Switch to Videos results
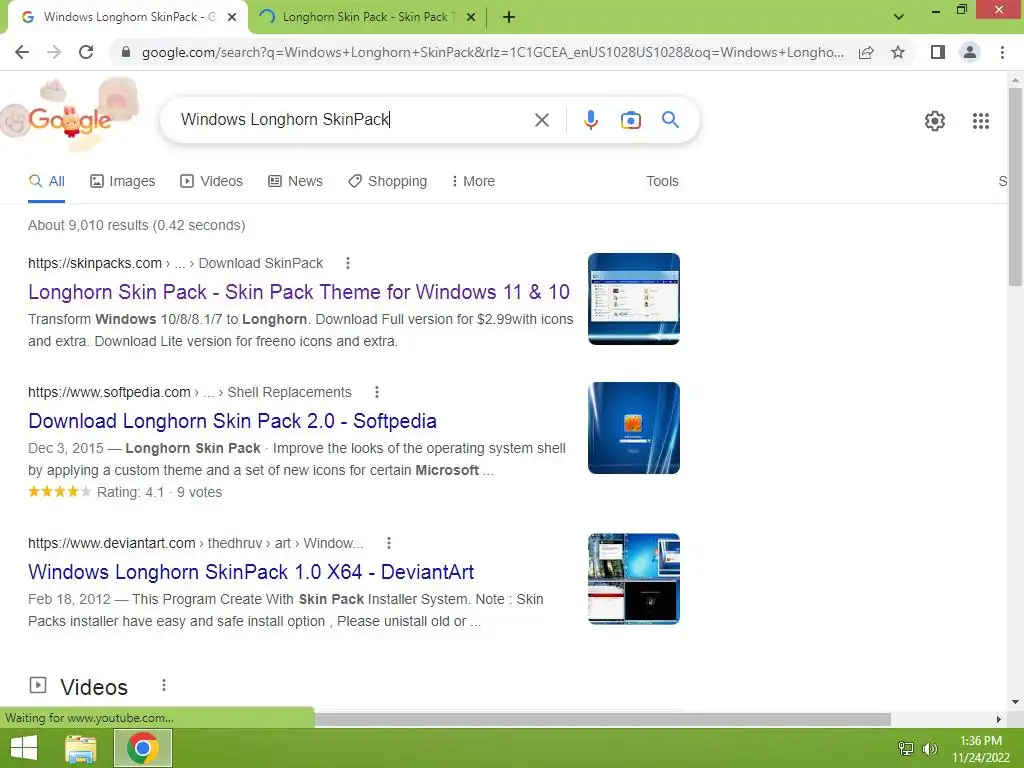This screenshot has height=768, width=1024. 212,182
